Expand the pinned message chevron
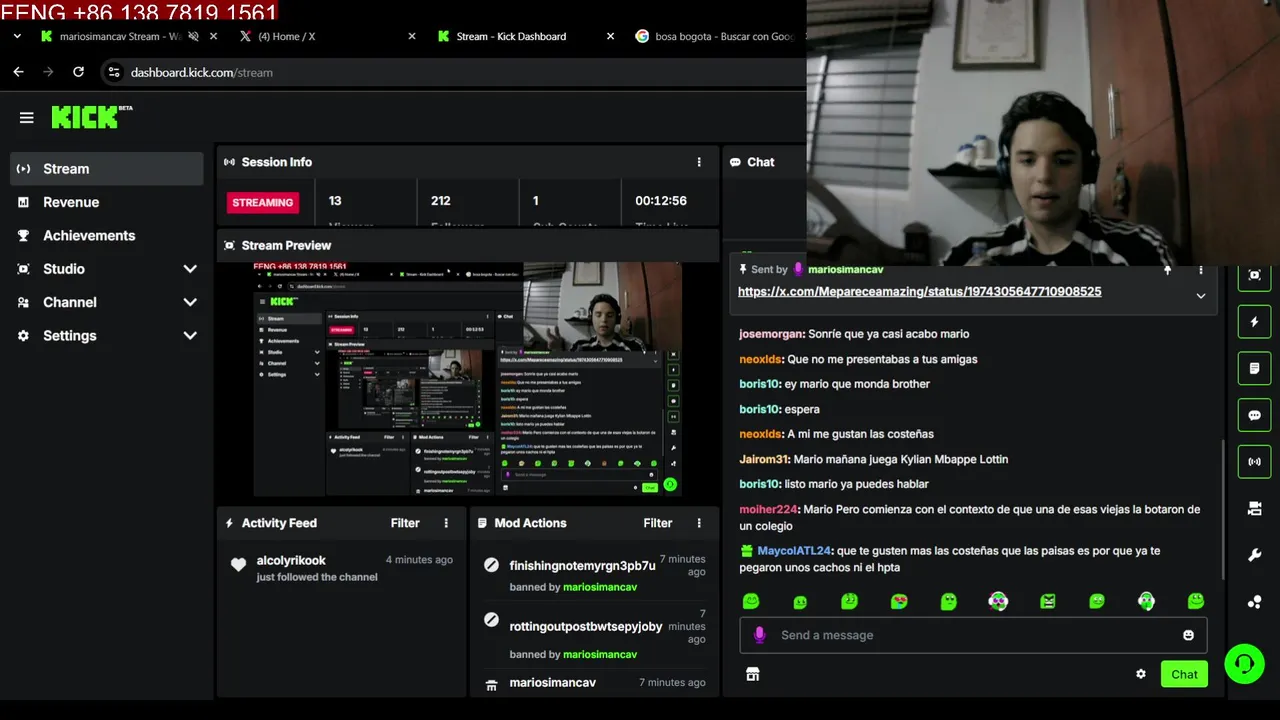The image size is (1280, 720). coord(1201,296)
